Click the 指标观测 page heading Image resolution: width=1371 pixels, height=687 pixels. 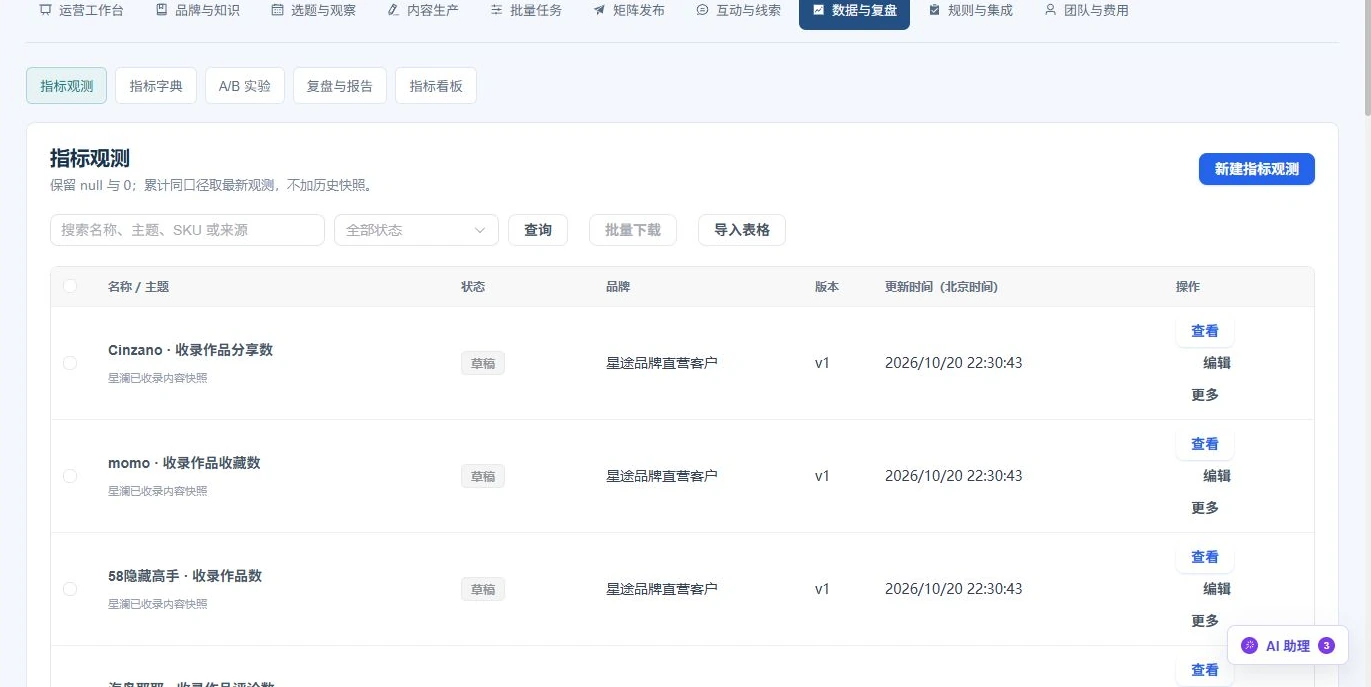90,158
